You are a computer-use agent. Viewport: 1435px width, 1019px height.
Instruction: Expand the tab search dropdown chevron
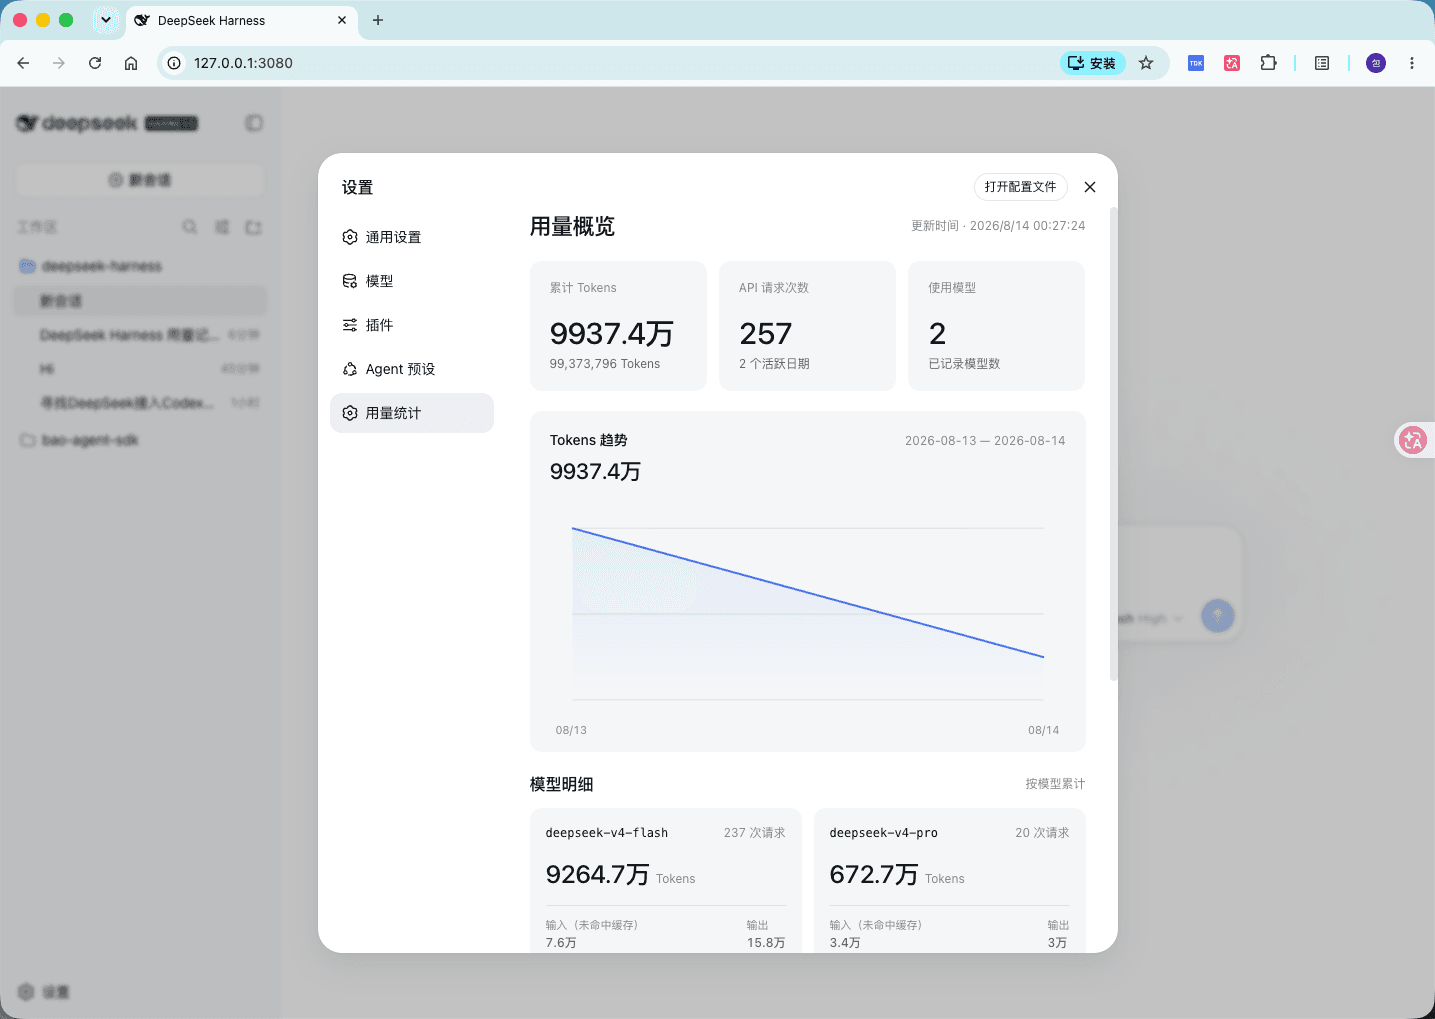coord(105,20)
